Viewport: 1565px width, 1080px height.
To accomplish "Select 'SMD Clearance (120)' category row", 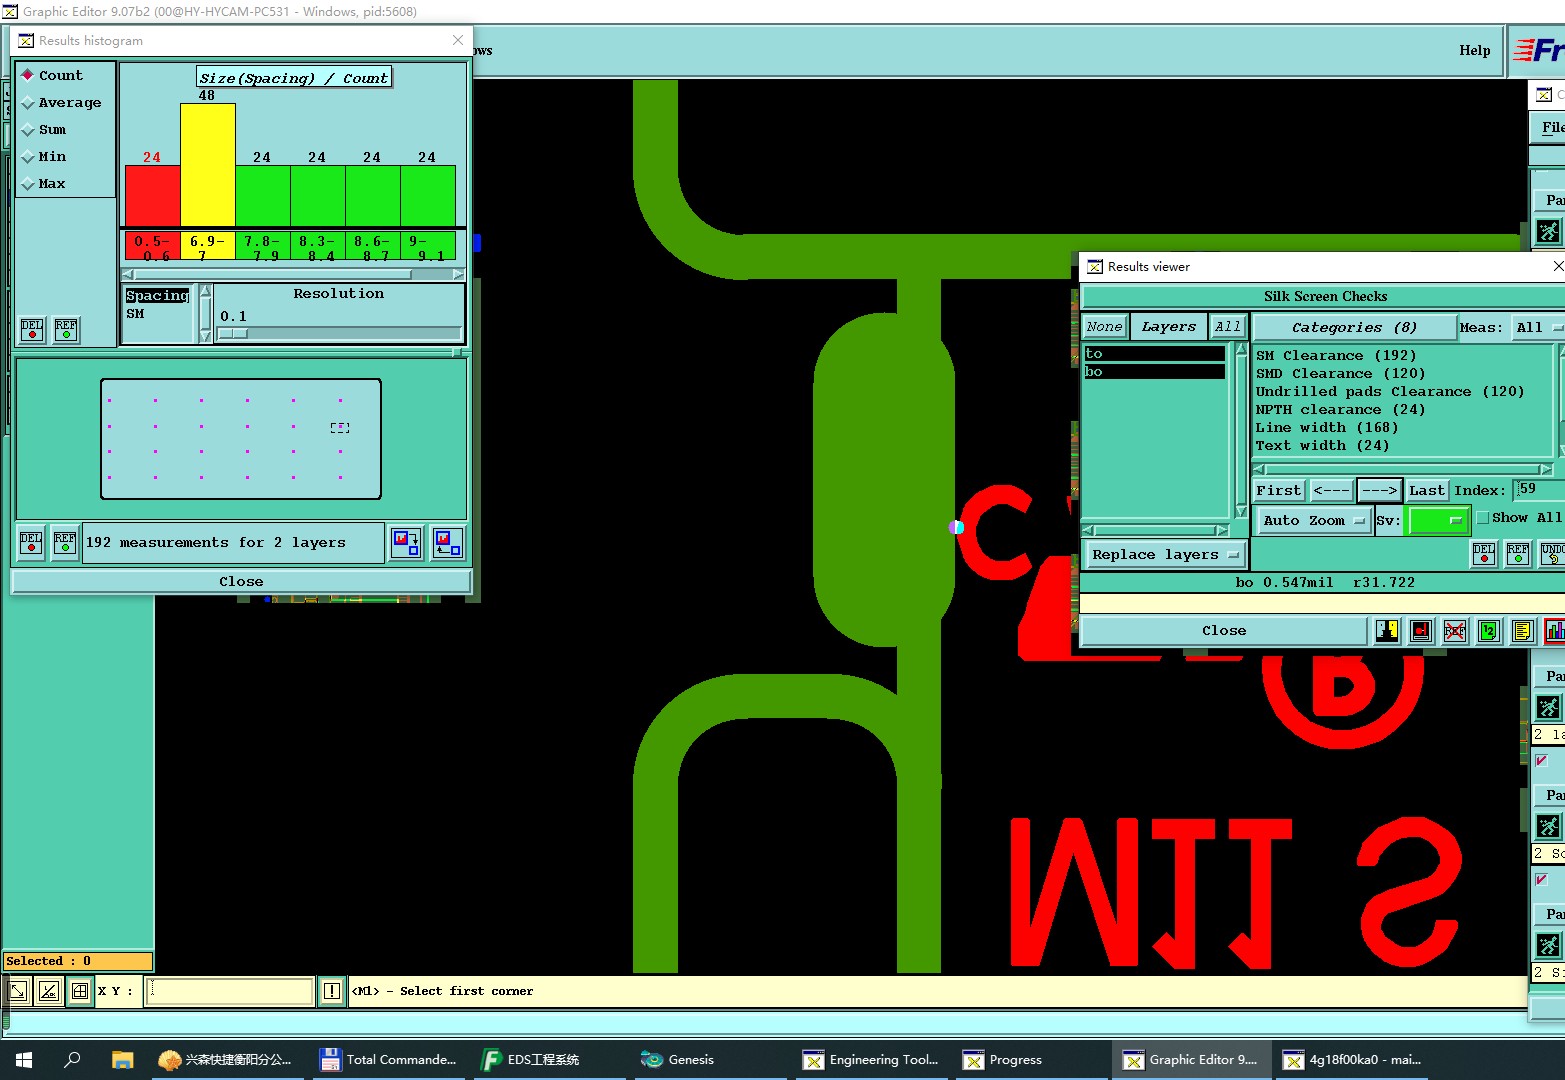I will (x=1340, y=373).
